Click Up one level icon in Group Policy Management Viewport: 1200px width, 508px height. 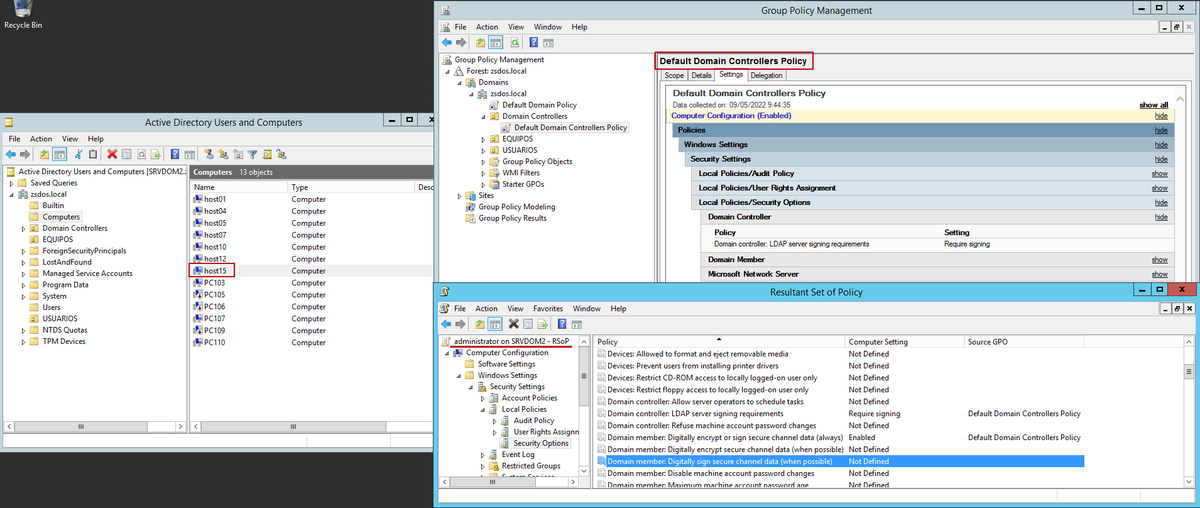480,42
